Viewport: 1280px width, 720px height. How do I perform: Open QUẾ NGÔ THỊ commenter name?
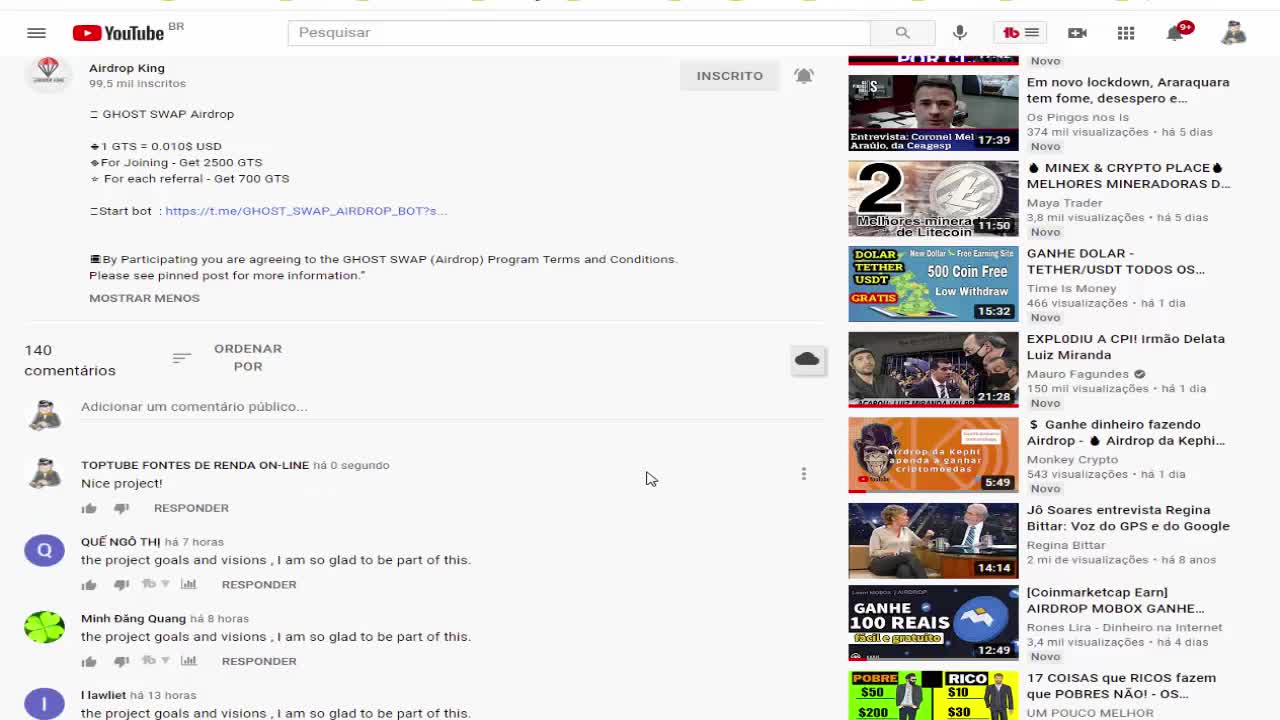(x=120, y=542)
